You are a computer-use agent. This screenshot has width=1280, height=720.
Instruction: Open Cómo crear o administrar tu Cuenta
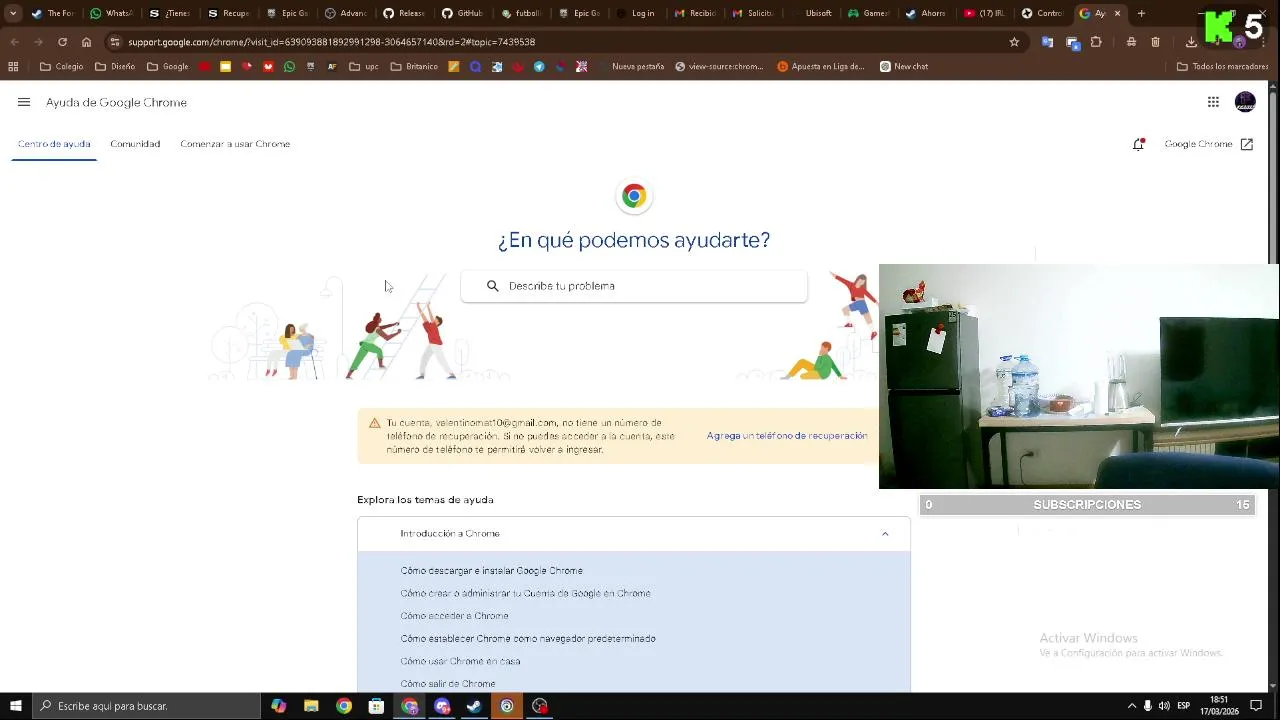525,594
